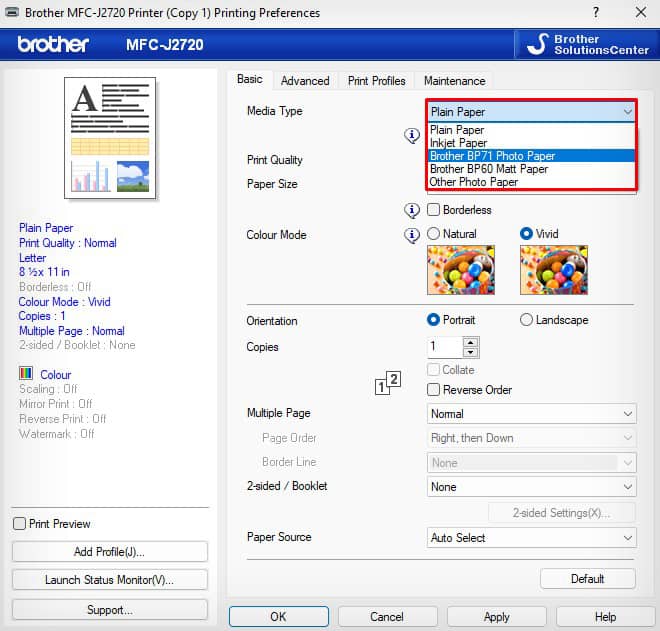Click the Copies number field
Viewport: 660px width, 631px height.
click(x=445, y=347)
